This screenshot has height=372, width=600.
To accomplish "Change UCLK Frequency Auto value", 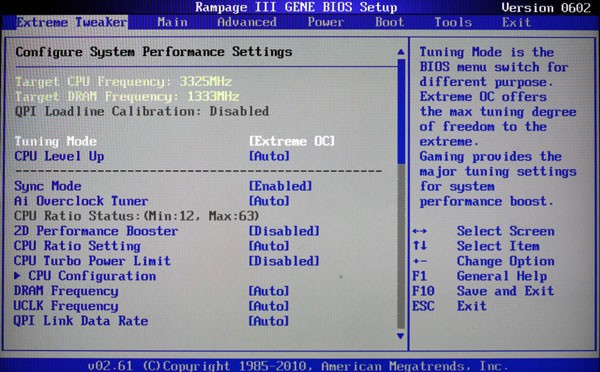I will (269, 306).
